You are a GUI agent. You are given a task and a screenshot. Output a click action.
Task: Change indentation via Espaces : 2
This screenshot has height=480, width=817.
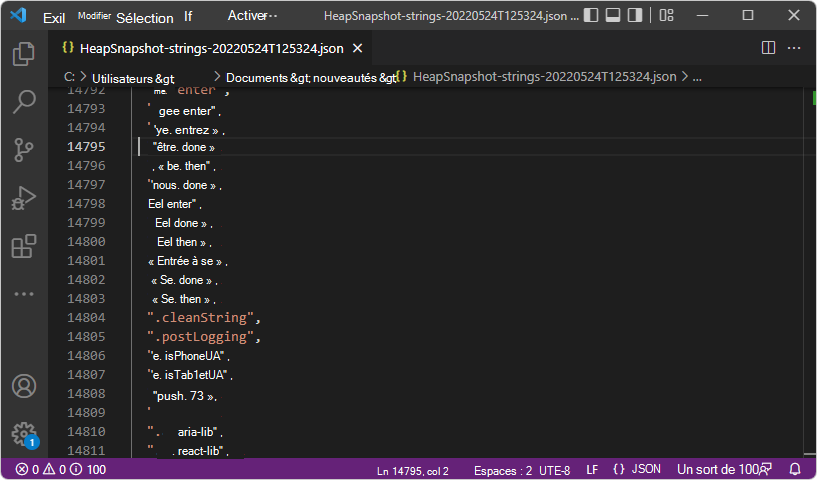pos(503,471)
